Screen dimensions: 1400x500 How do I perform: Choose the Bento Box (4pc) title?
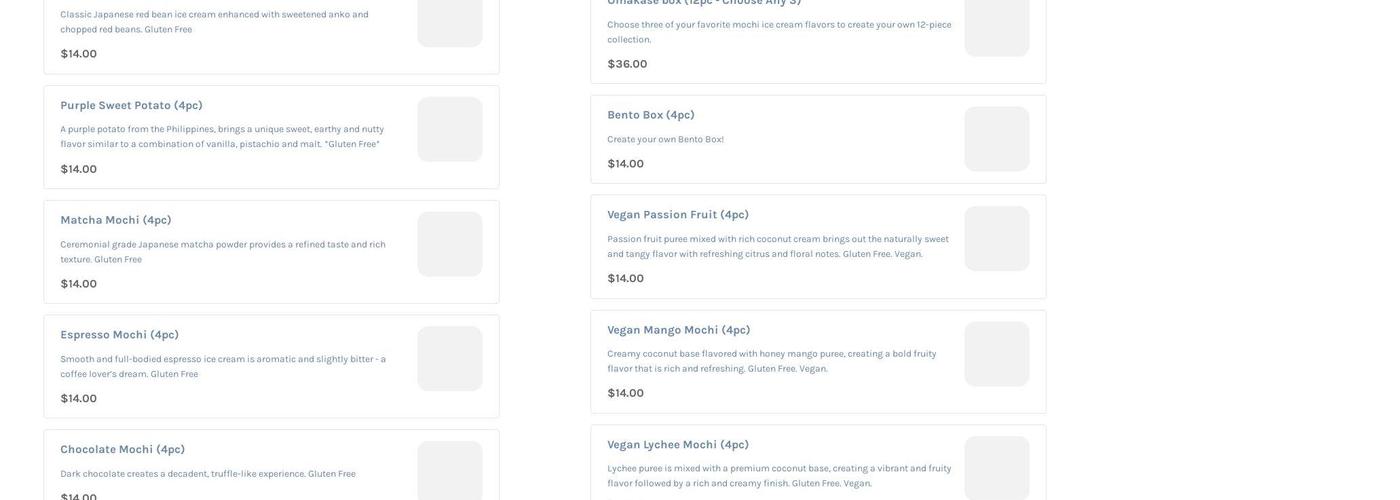pyautogui.click(x=651, y=115)
